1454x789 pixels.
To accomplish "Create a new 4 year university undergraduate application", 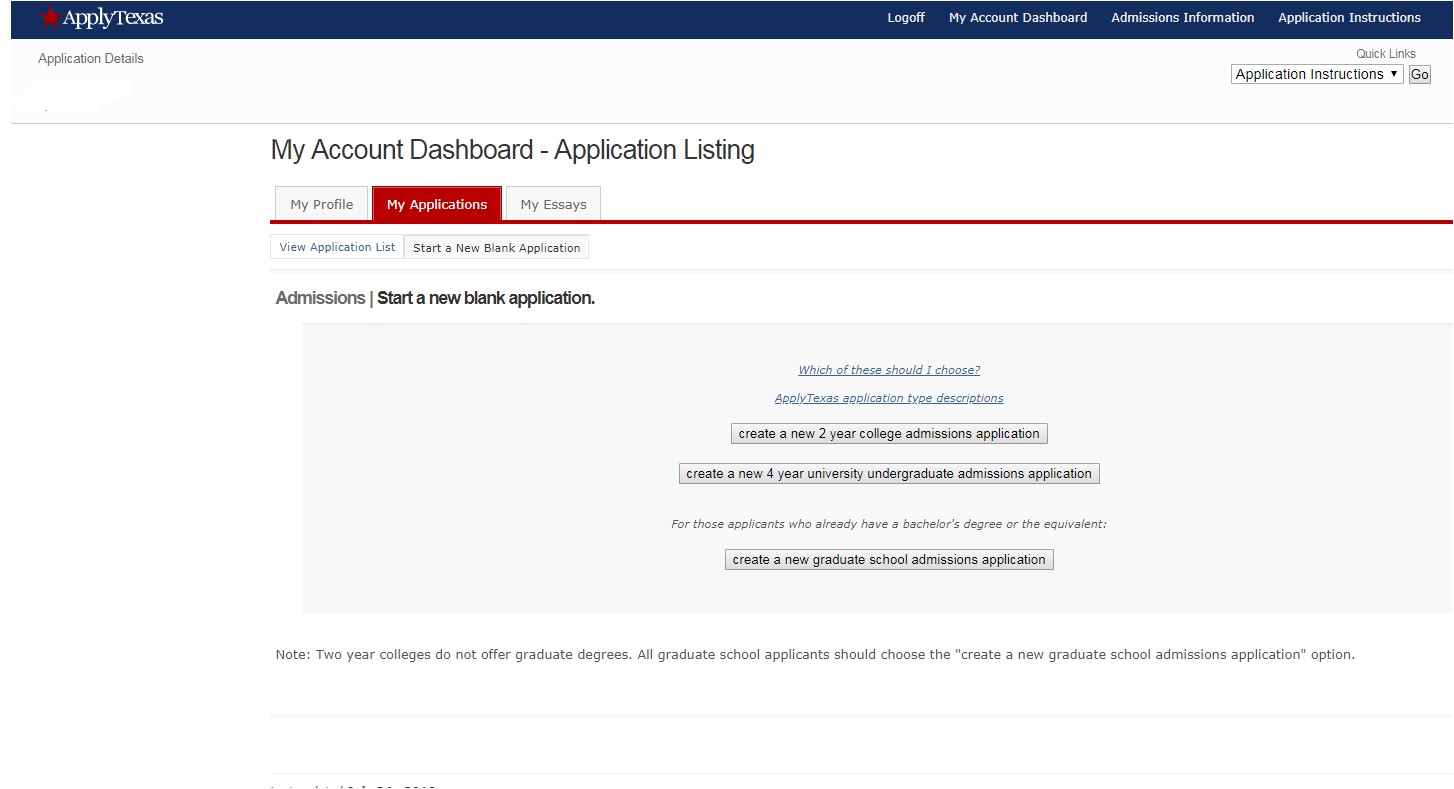I will pos(888,473).
